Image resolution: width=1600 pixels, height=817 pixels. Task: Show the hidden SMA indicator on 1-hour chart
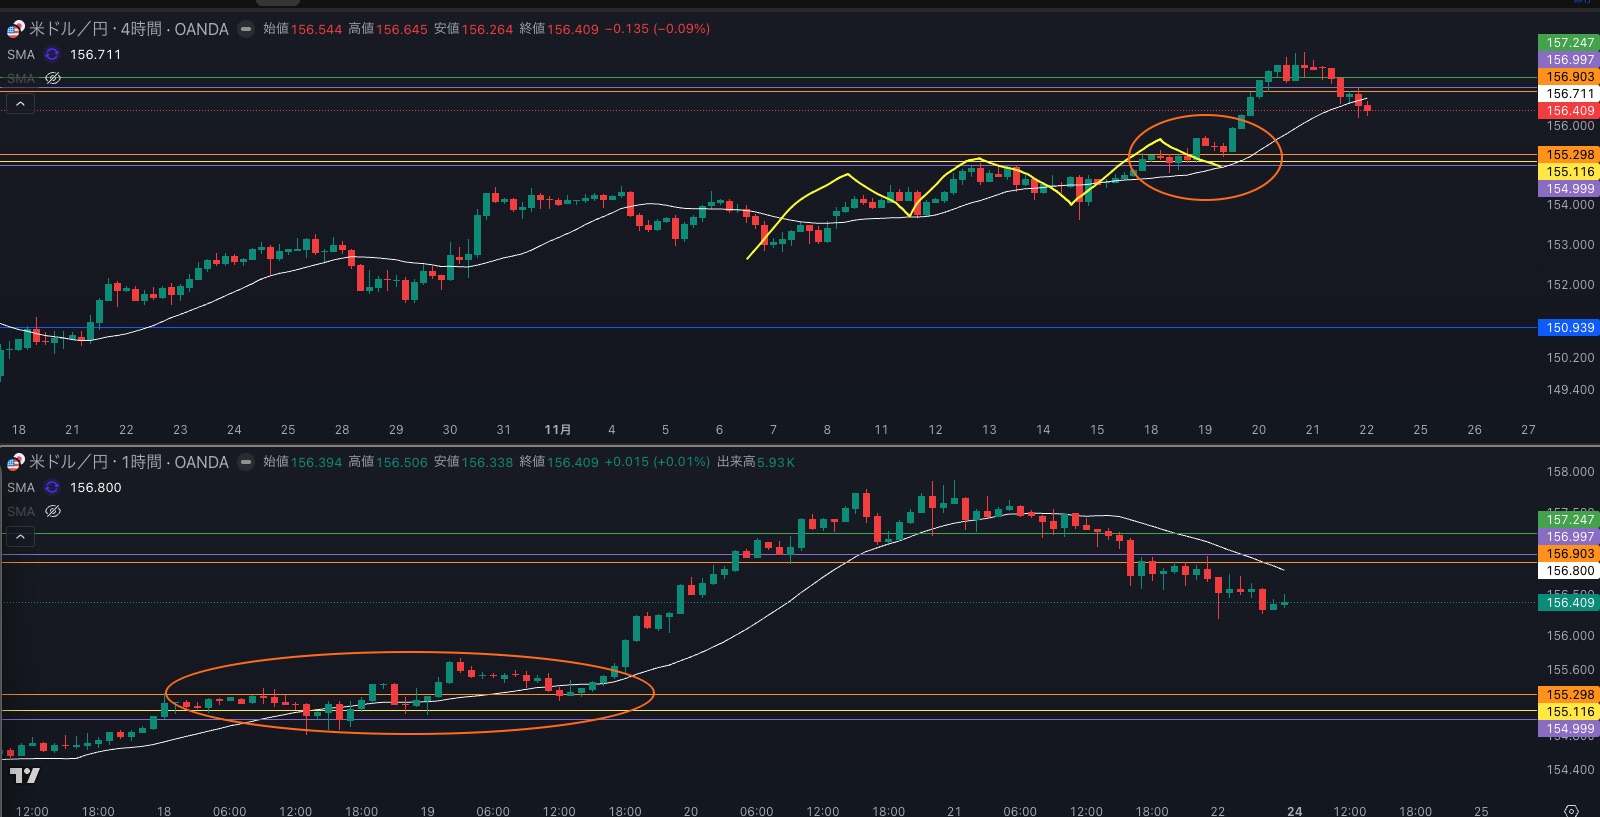[53, 511]
